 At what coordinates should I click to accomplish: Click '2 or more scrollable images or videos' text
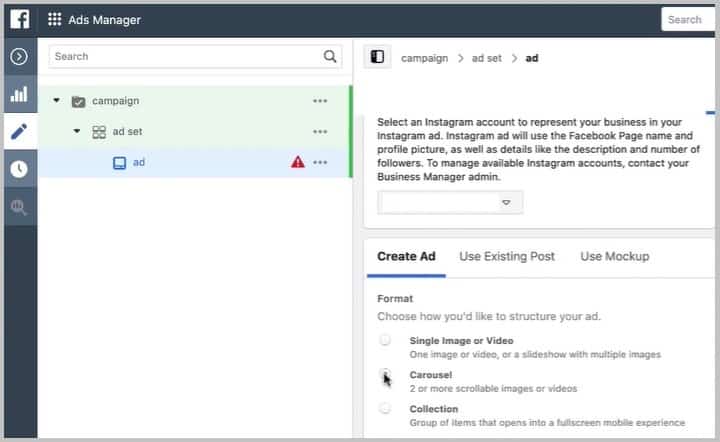493,389
